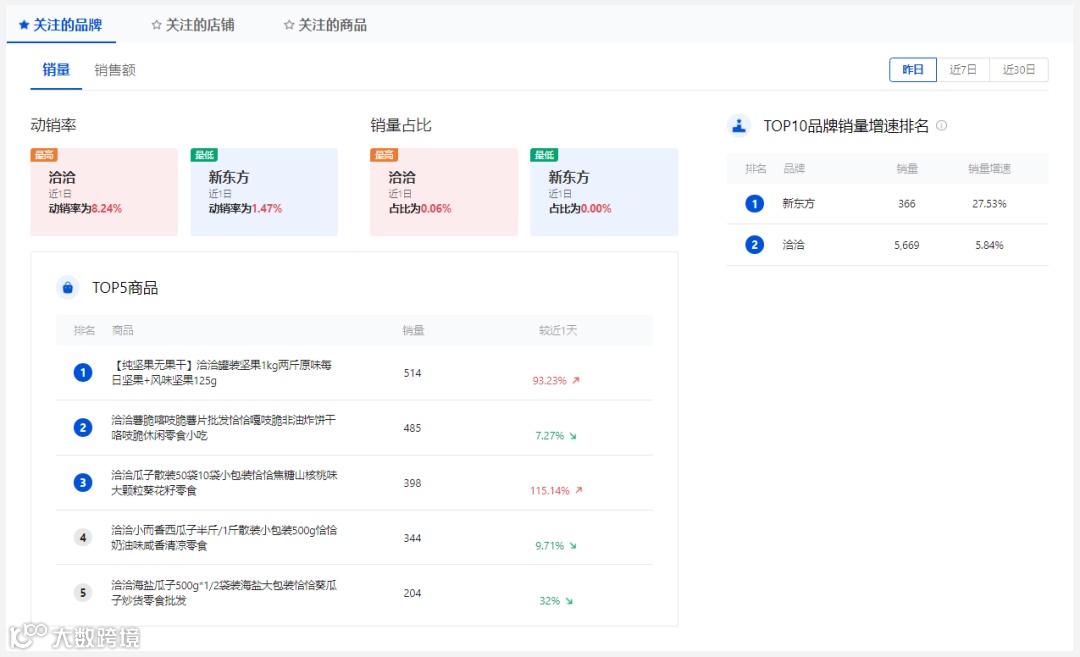Open product 洽洽海盐瓜子500g

pyautogui.click(x=225, y=593)
